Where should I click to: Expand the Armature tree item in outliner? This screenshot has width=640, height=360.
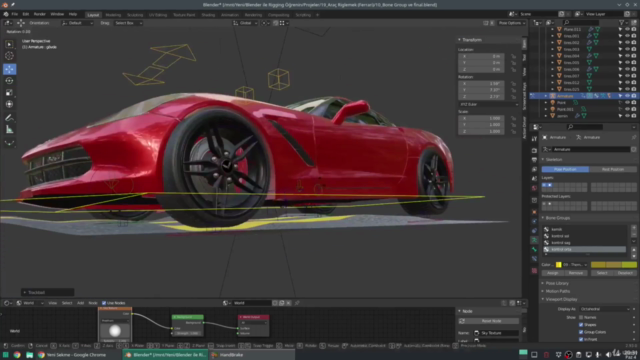coord(546,96)
